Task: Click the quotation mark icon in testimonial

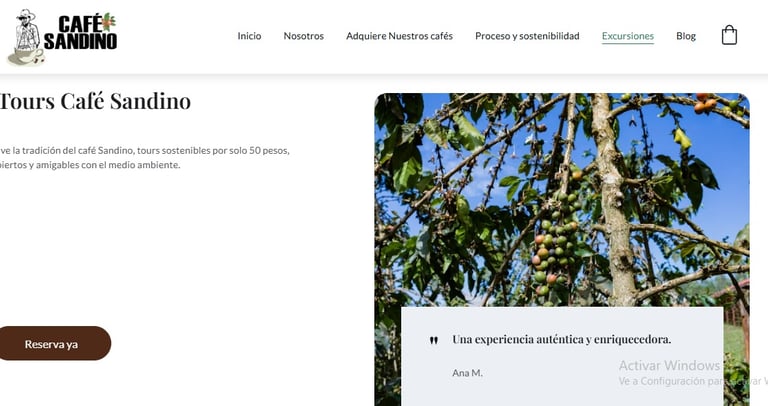Action: click(433, 340)
